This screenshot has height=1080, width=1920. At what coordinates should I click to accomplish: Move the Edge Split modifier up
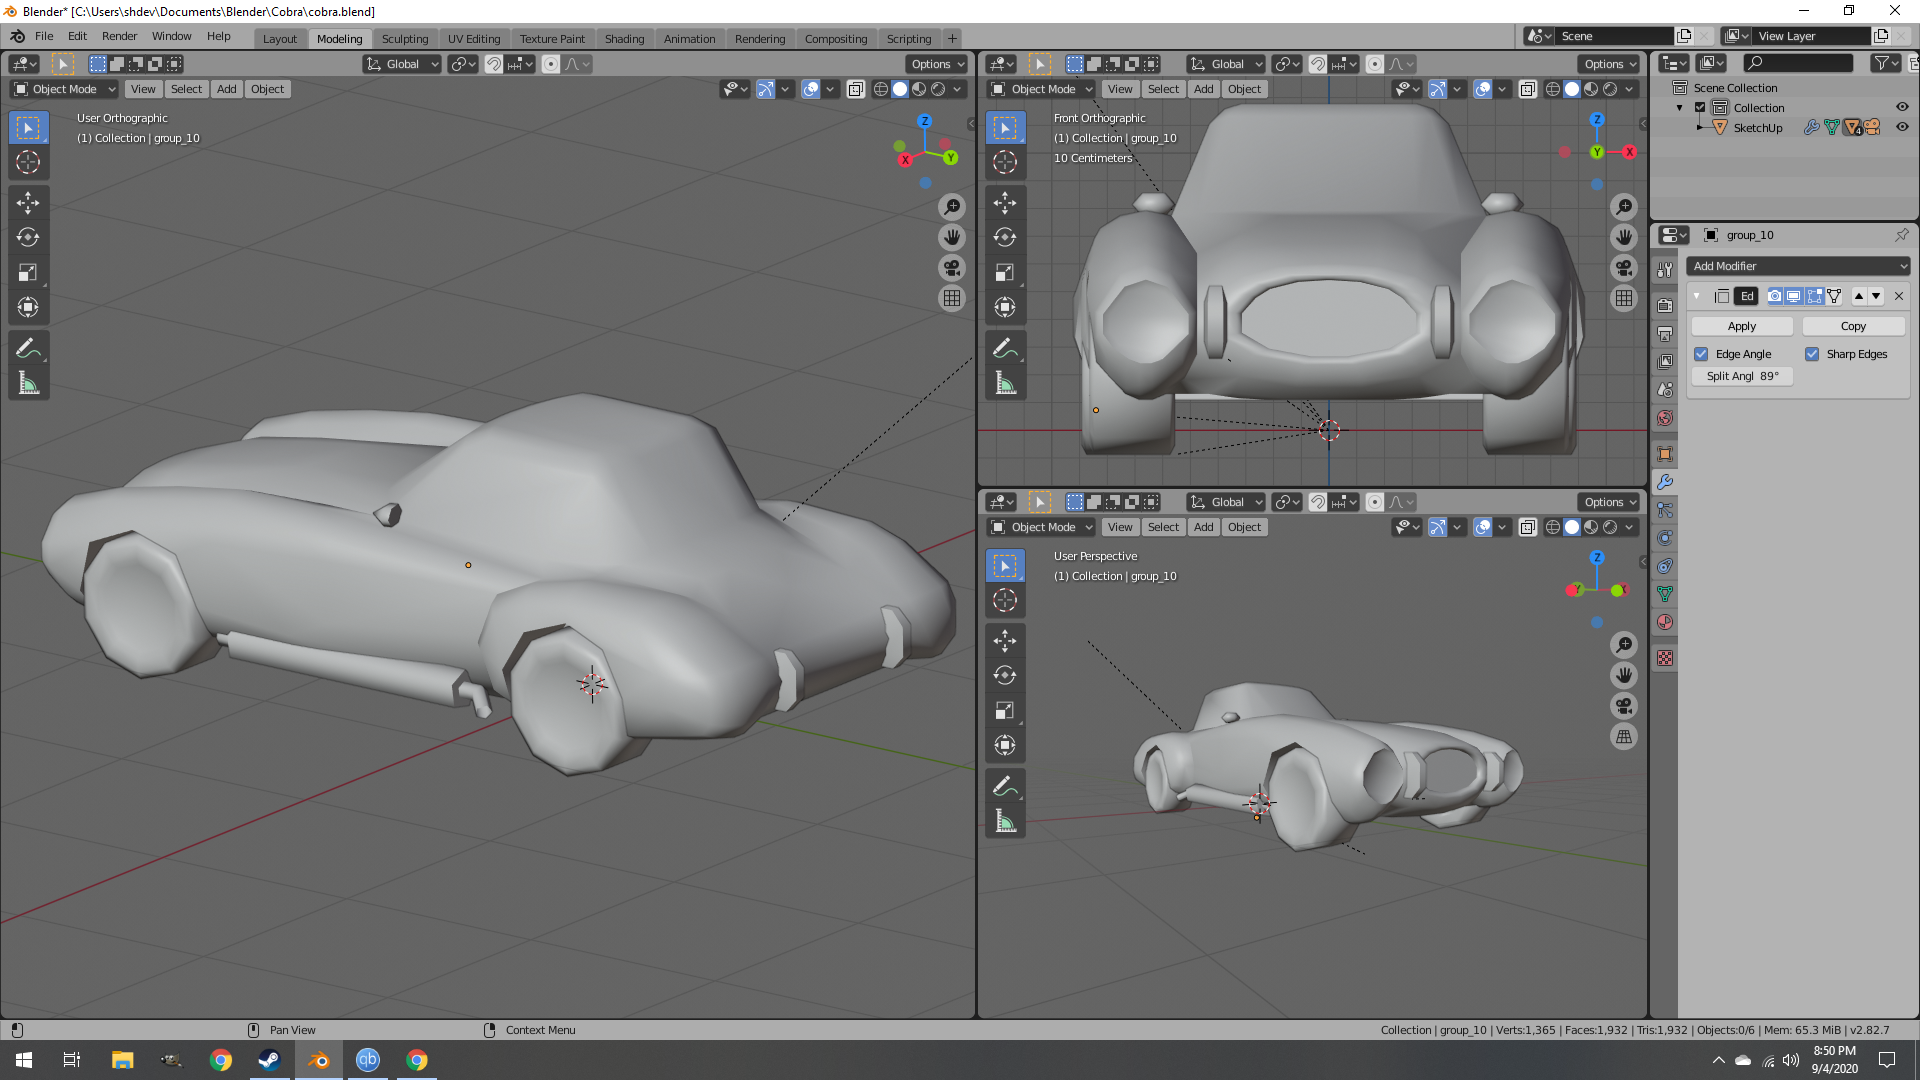[x=1859, y=296]
